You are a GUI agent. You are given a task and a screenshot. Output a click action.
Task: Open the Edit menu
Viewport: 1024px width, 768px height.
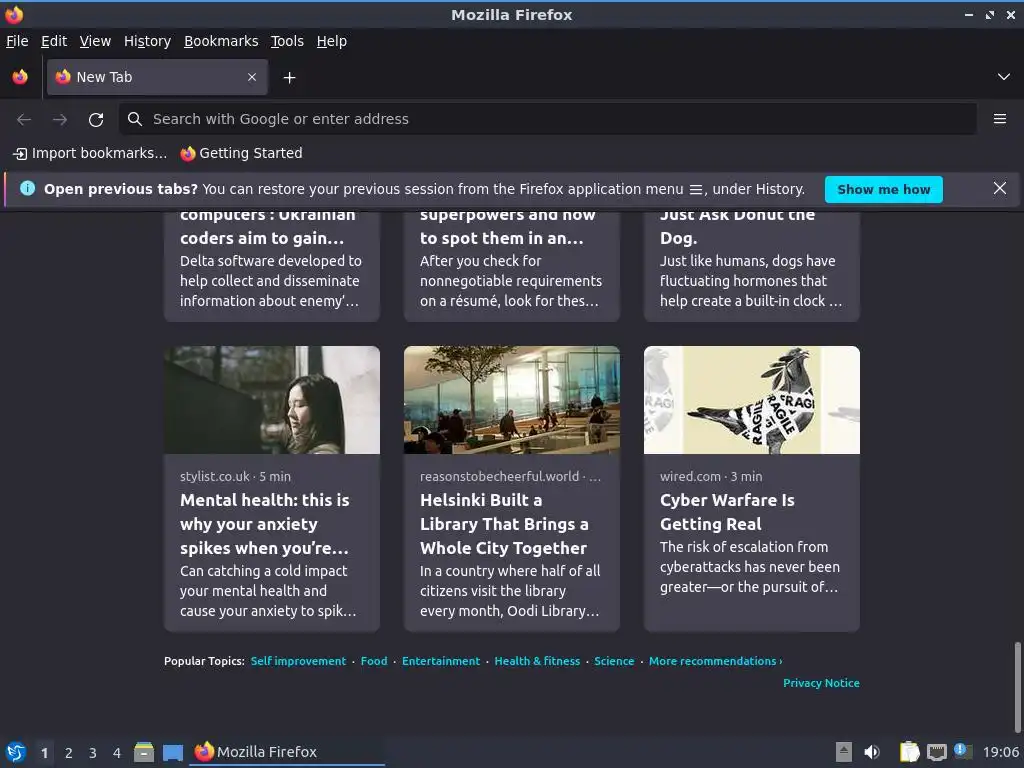click(54, 41)
